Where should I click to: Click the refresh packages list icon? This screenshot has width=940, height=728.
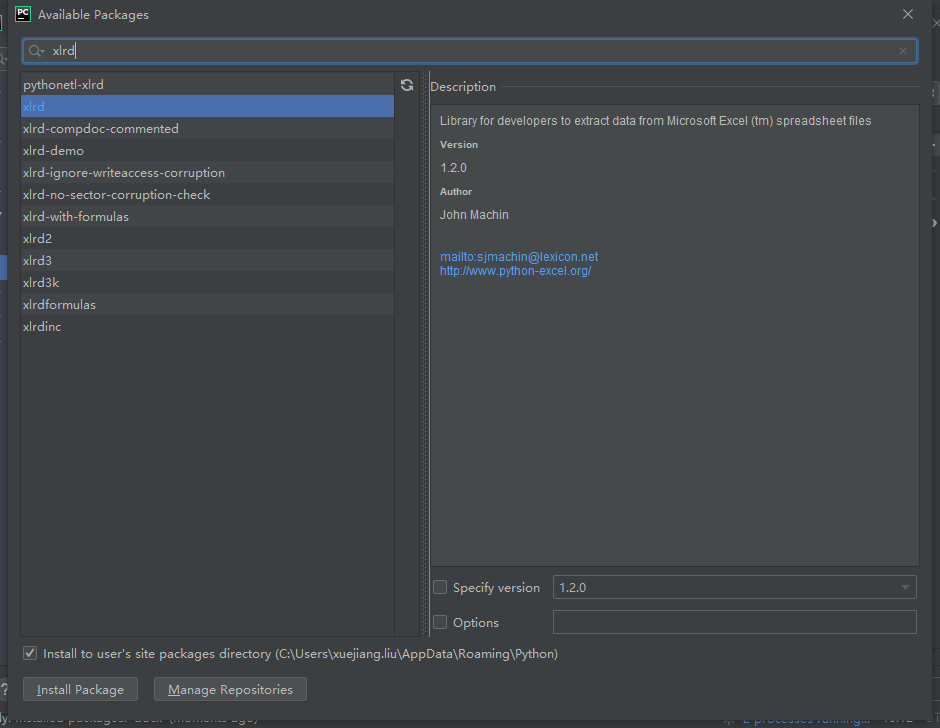click(407, 85)
